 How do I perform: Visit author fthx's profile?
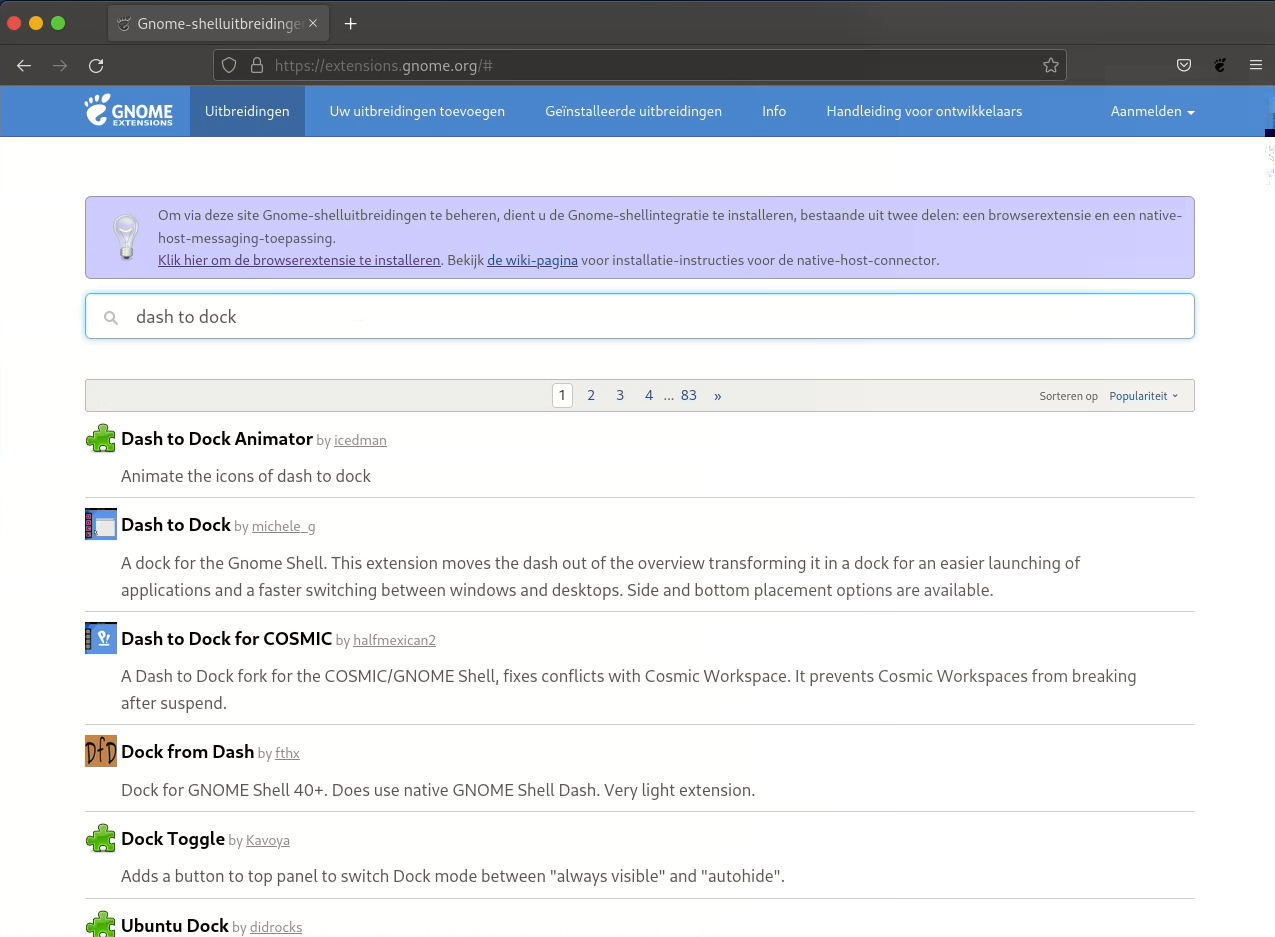coord(287,753)
